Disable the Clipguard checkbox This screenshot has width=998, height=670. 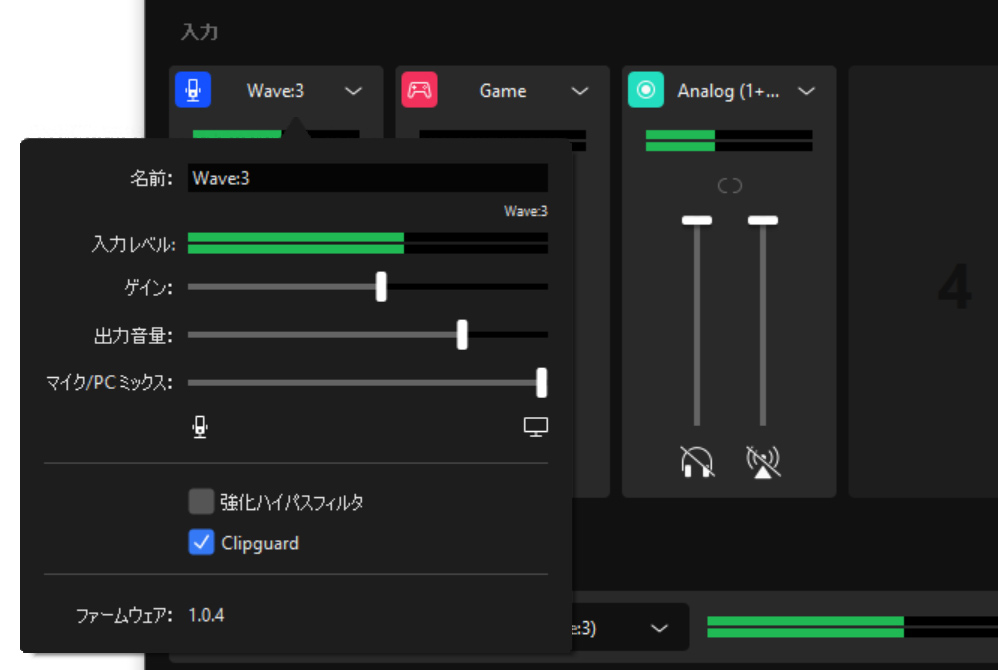click(x=201, y=543)
